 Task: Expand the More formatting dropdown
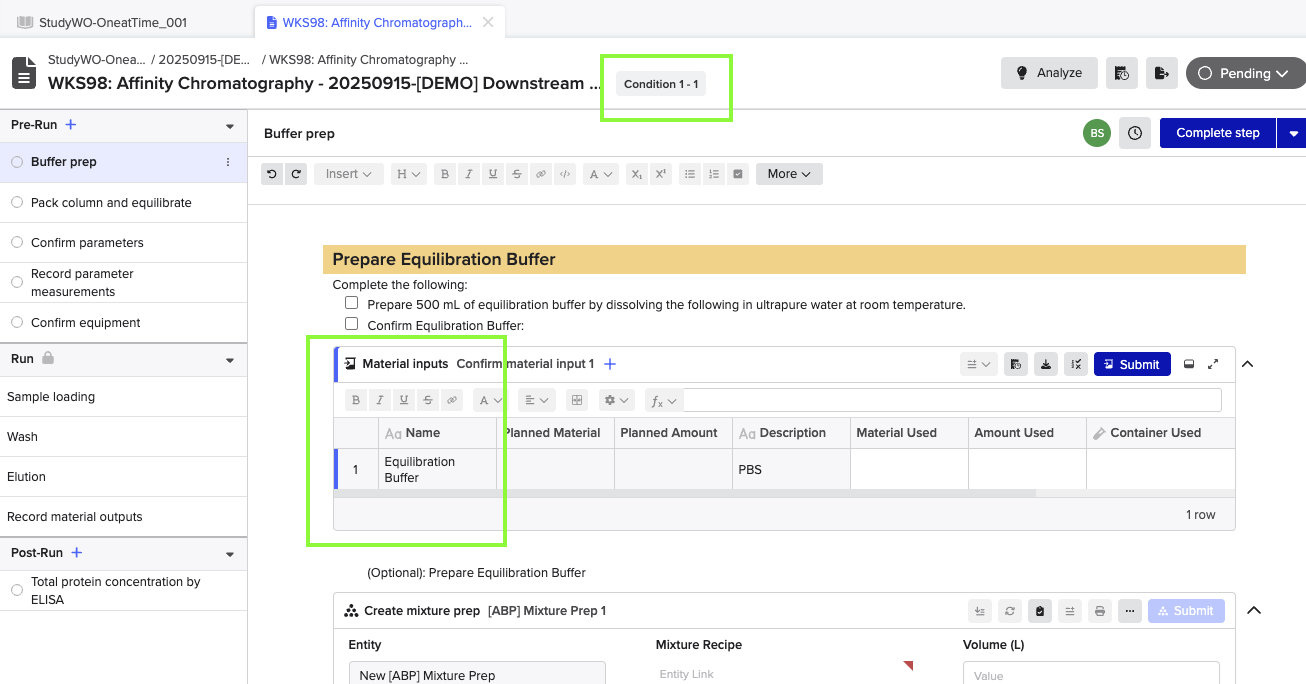788,174
